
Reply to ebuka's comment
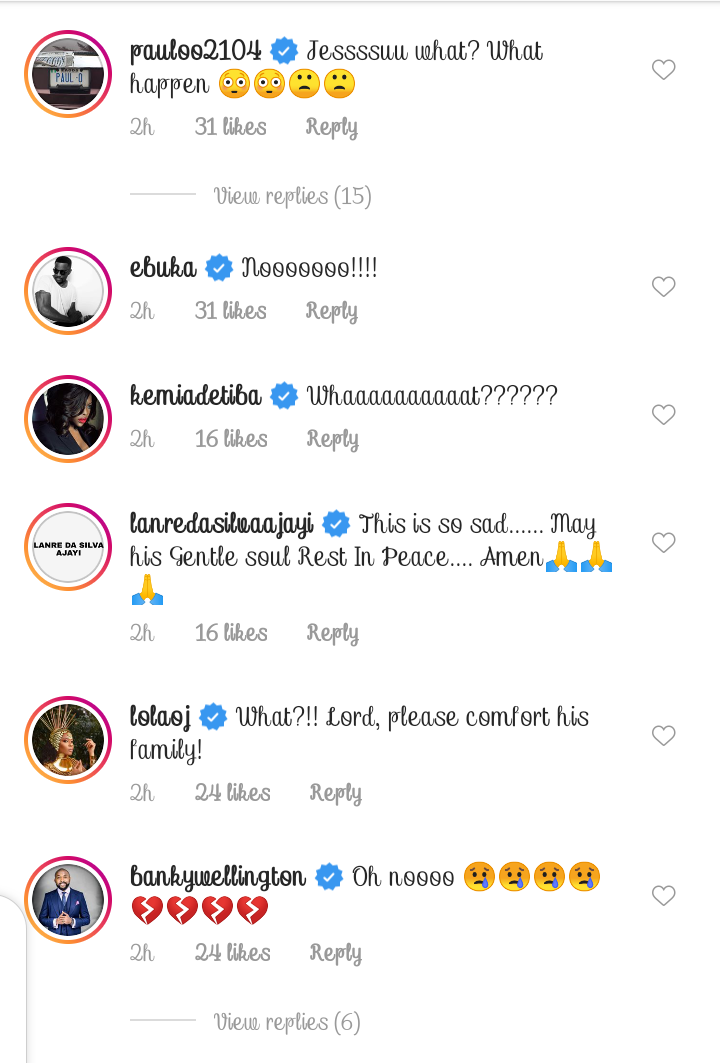coord(332,311)
